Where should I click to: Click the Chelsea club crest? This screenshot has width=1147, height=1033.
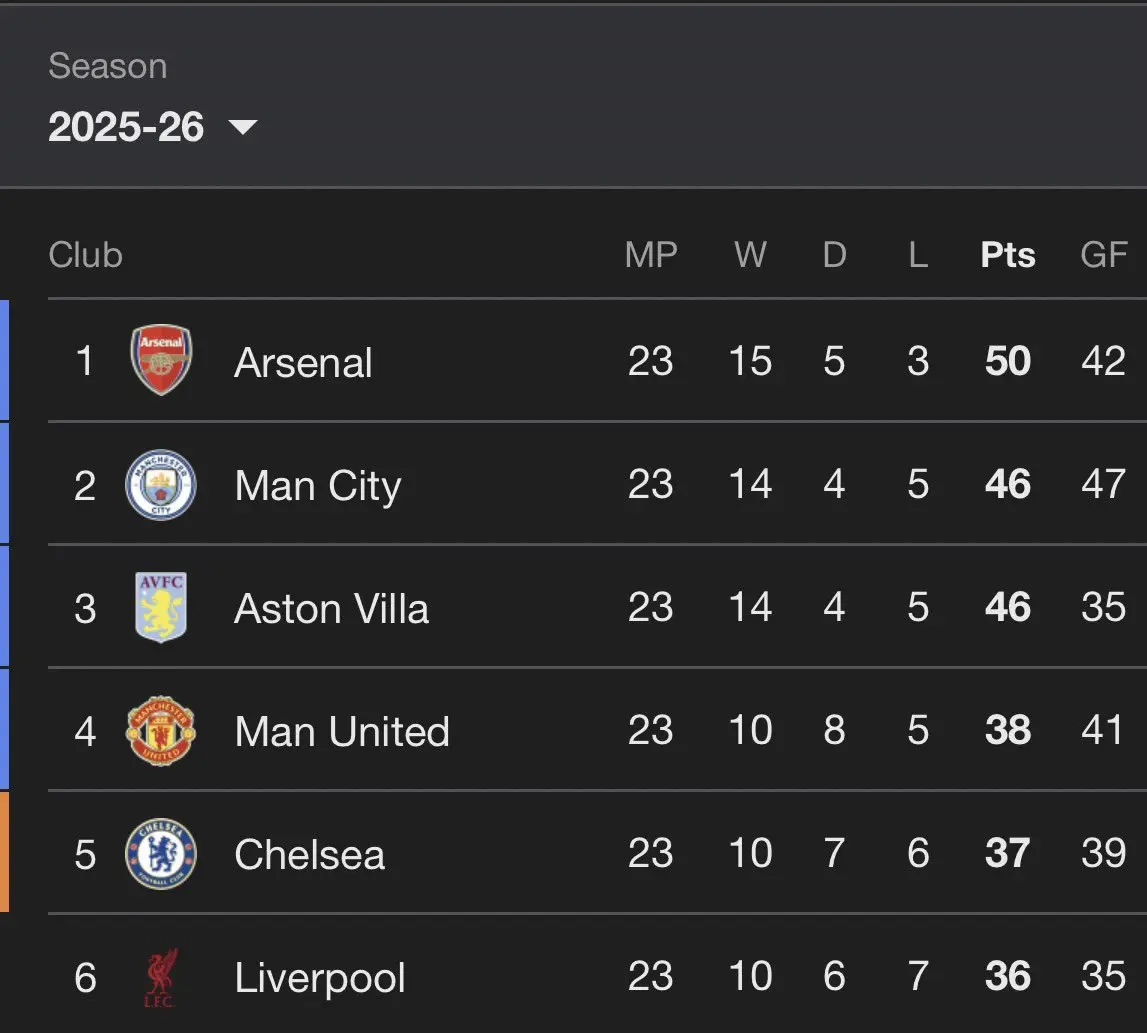[161, 854]
